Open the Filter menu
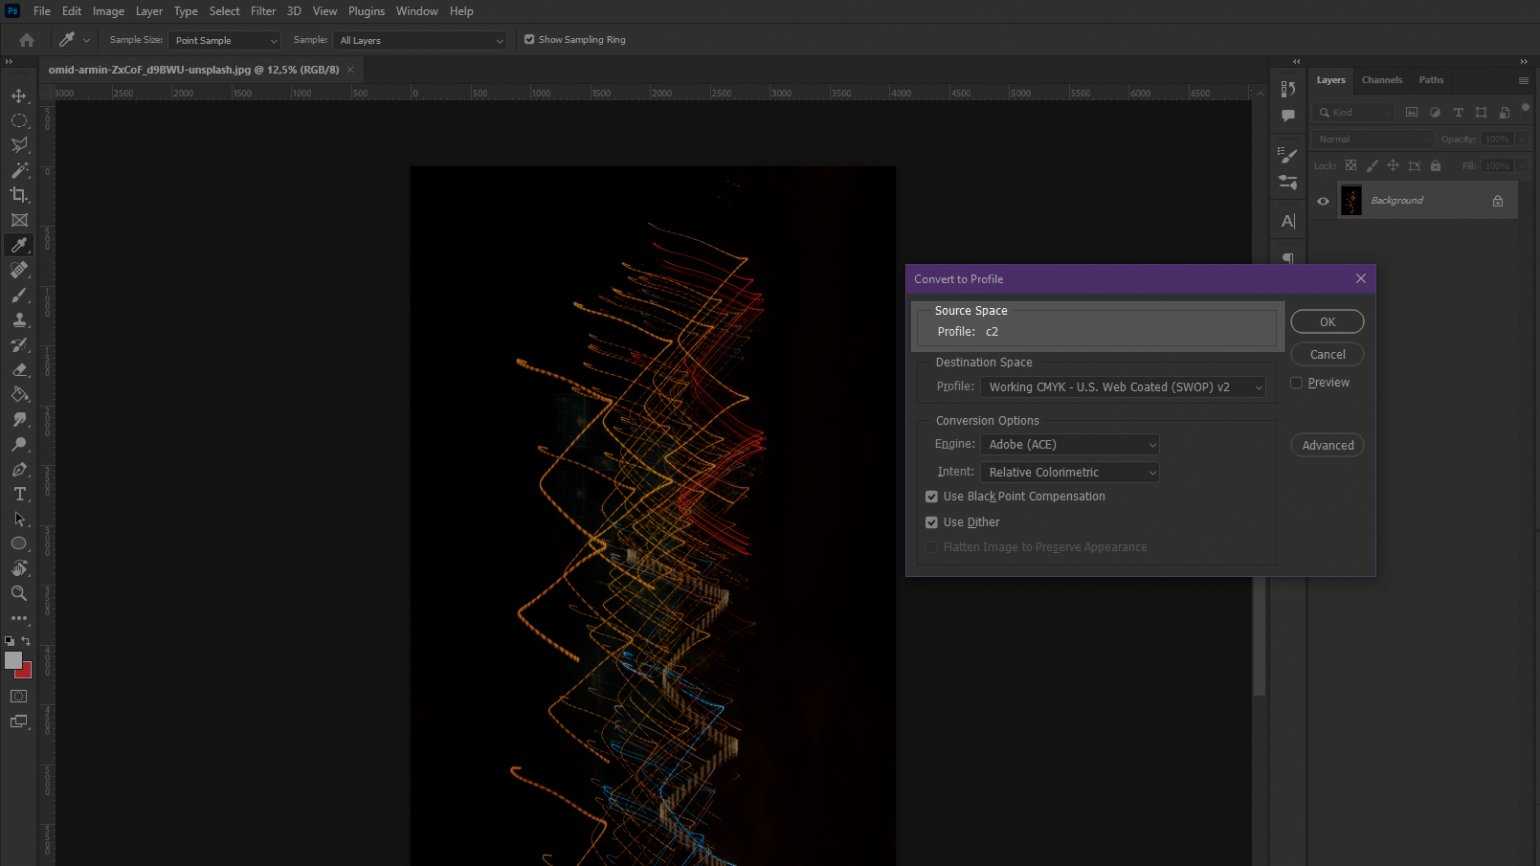 (263, 11)
